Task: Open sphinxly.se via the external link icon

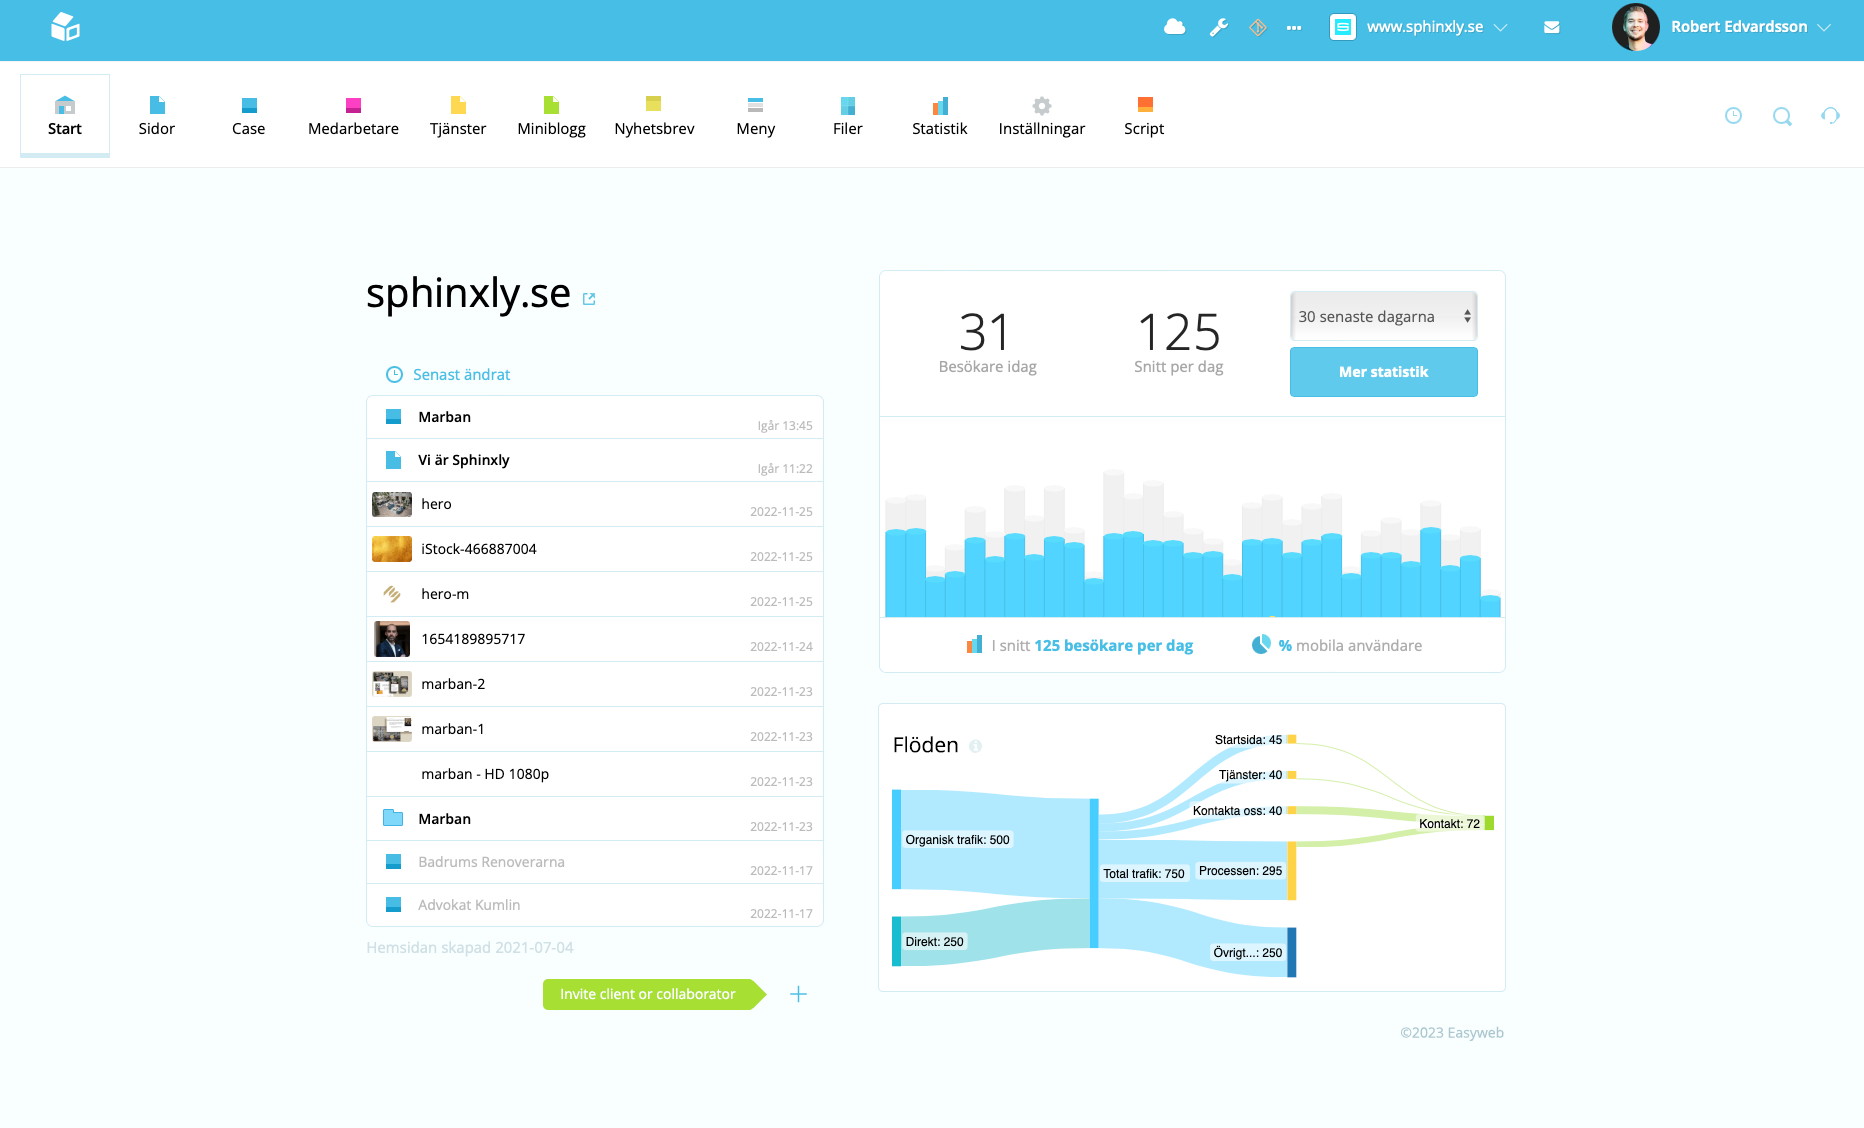Action: [x=589, y=298]
